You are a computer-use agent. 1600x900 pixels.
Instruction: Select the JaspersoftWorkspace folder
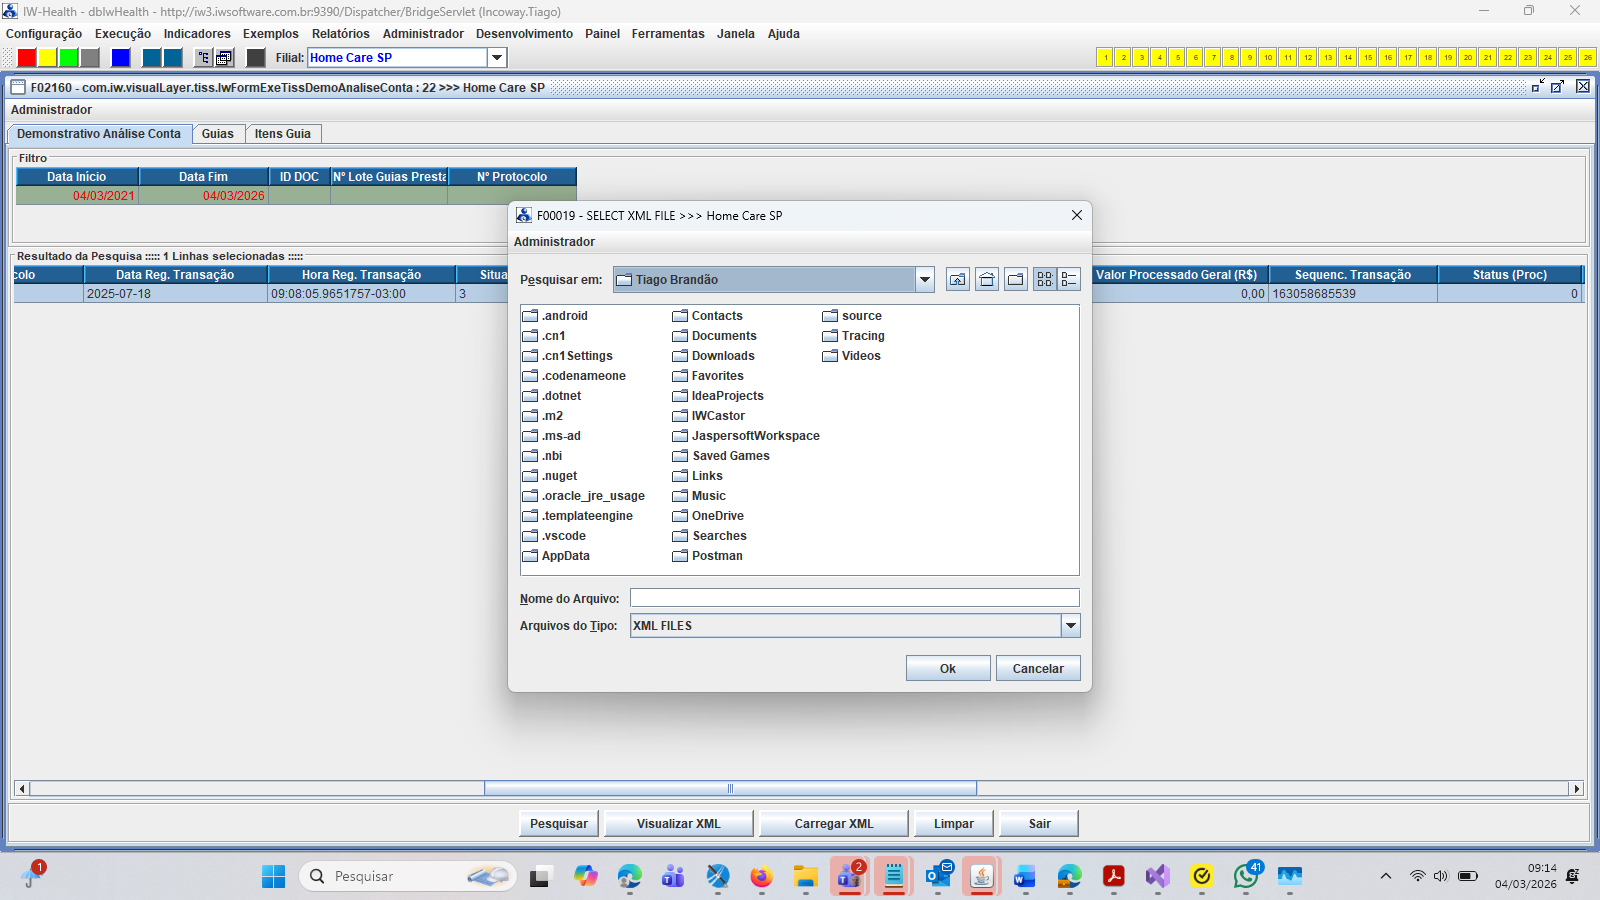(x=755, y=436)
